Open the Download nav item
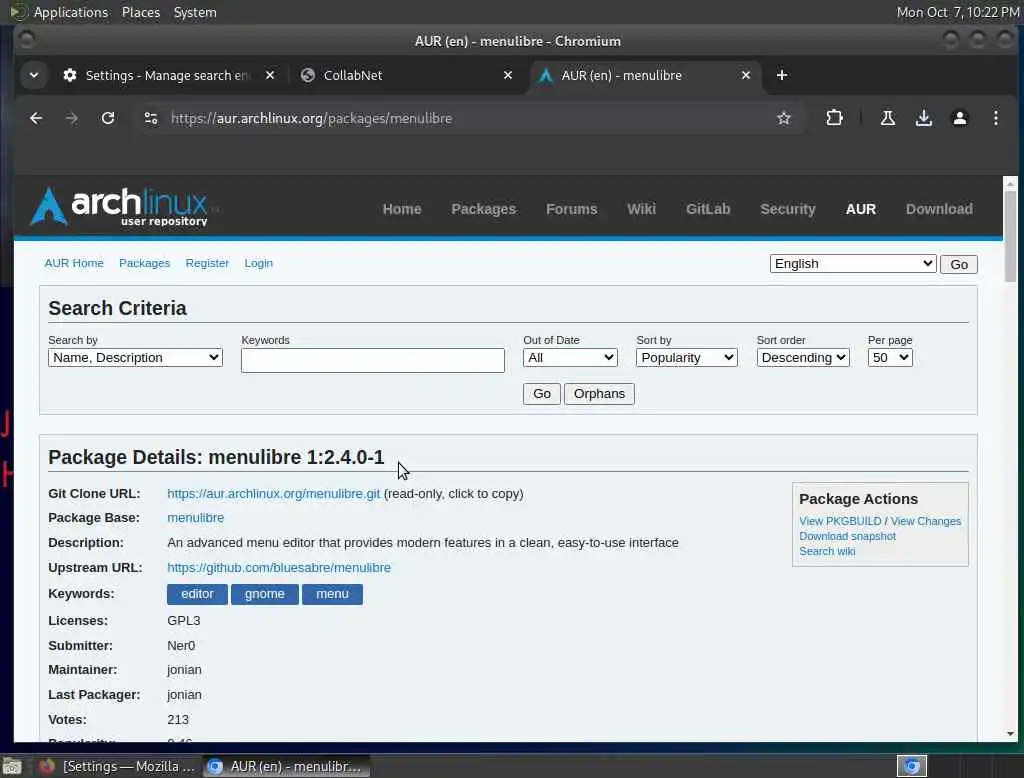1024x778 pixels. tap(939, 209)
